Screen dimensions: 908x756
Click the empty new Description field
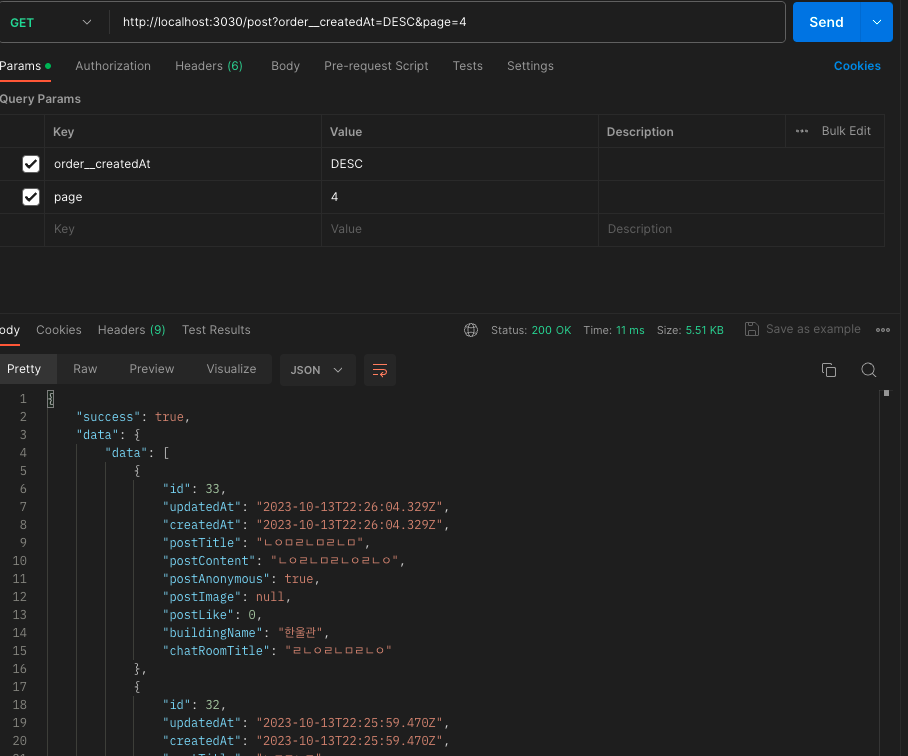[x=741, y=229]
